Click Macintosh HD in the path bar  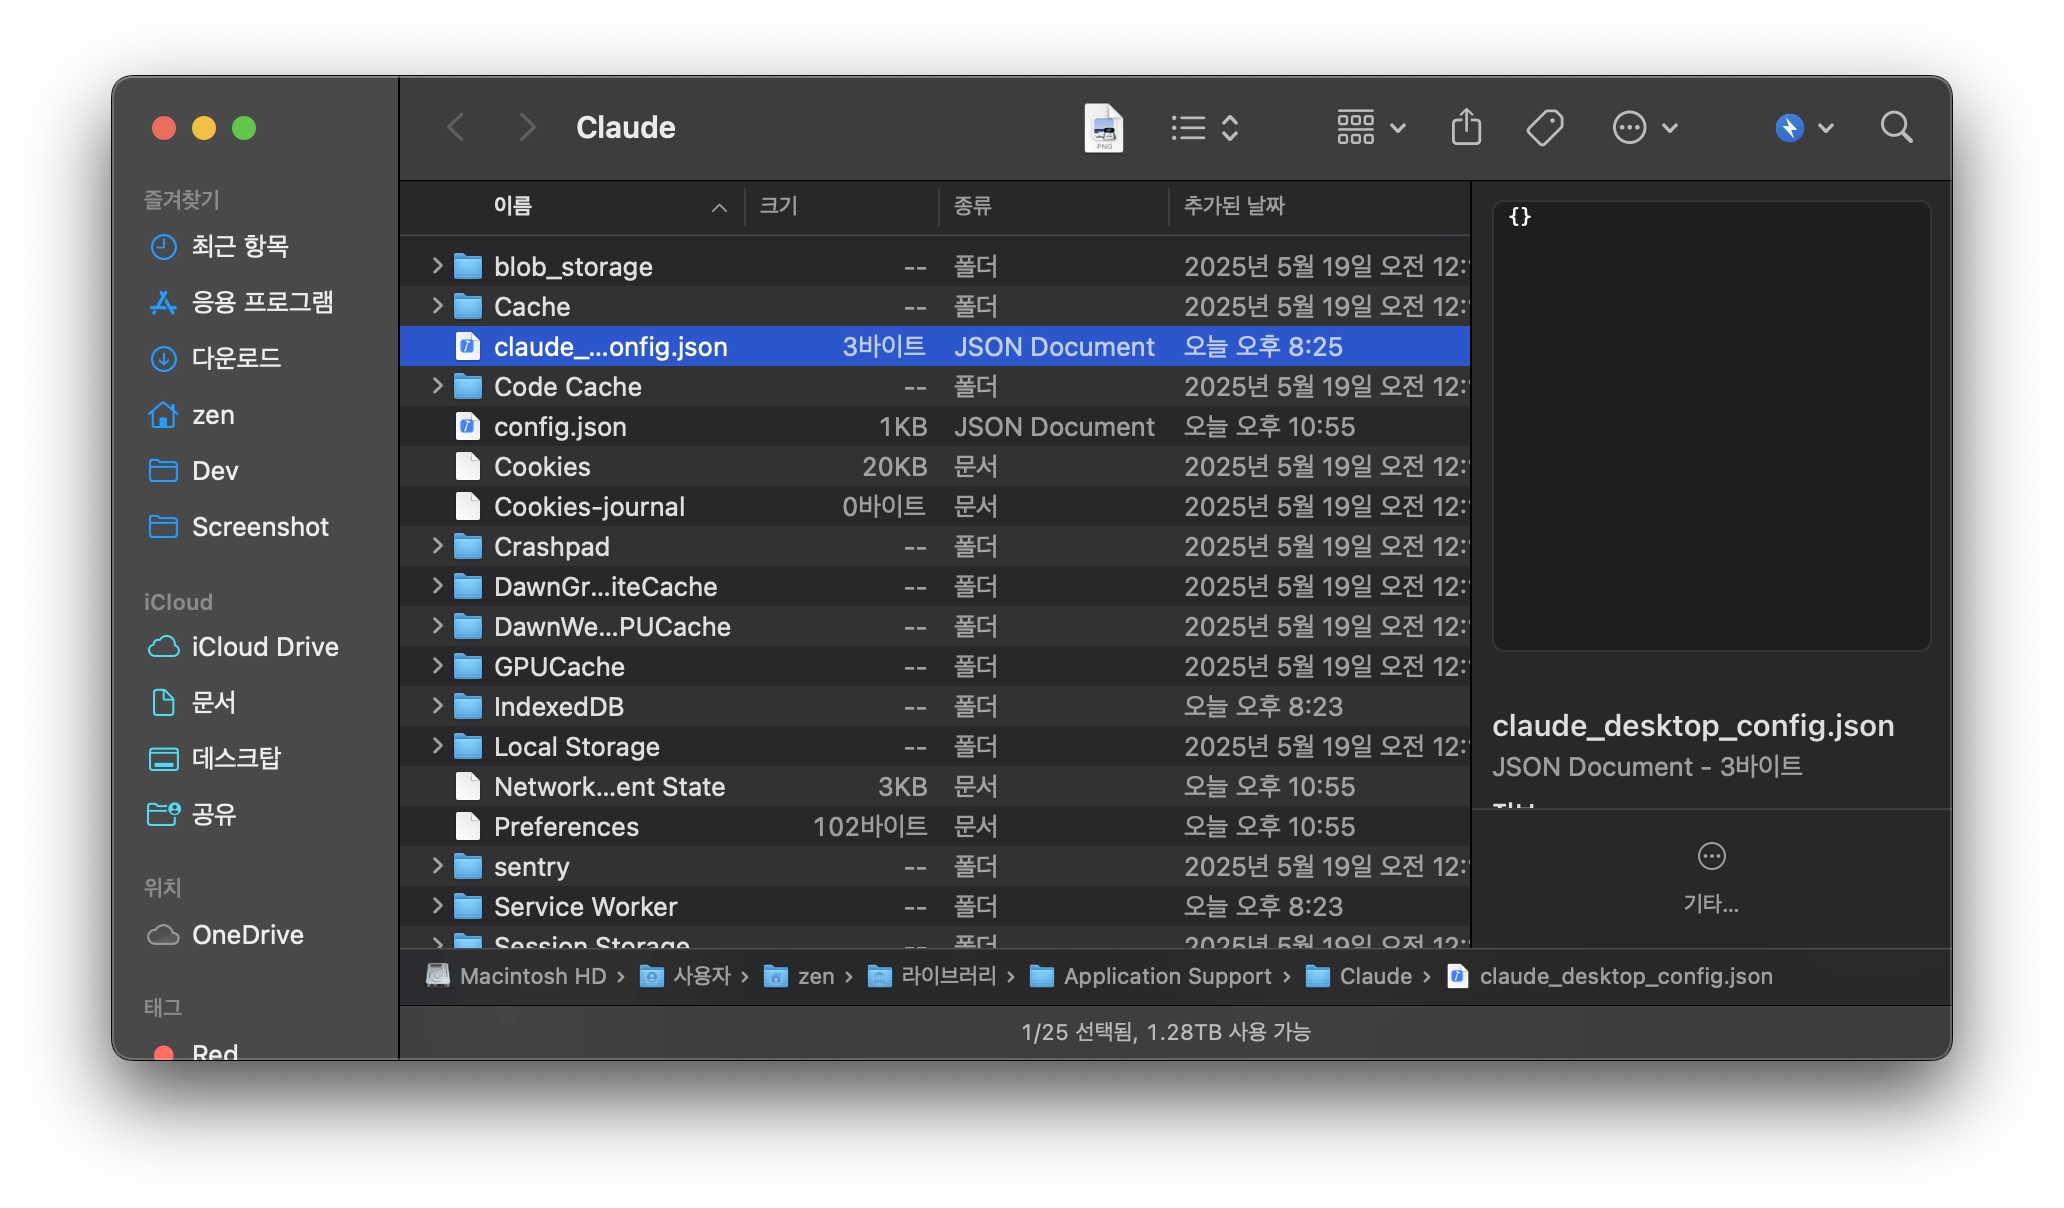tap(517, 976)
